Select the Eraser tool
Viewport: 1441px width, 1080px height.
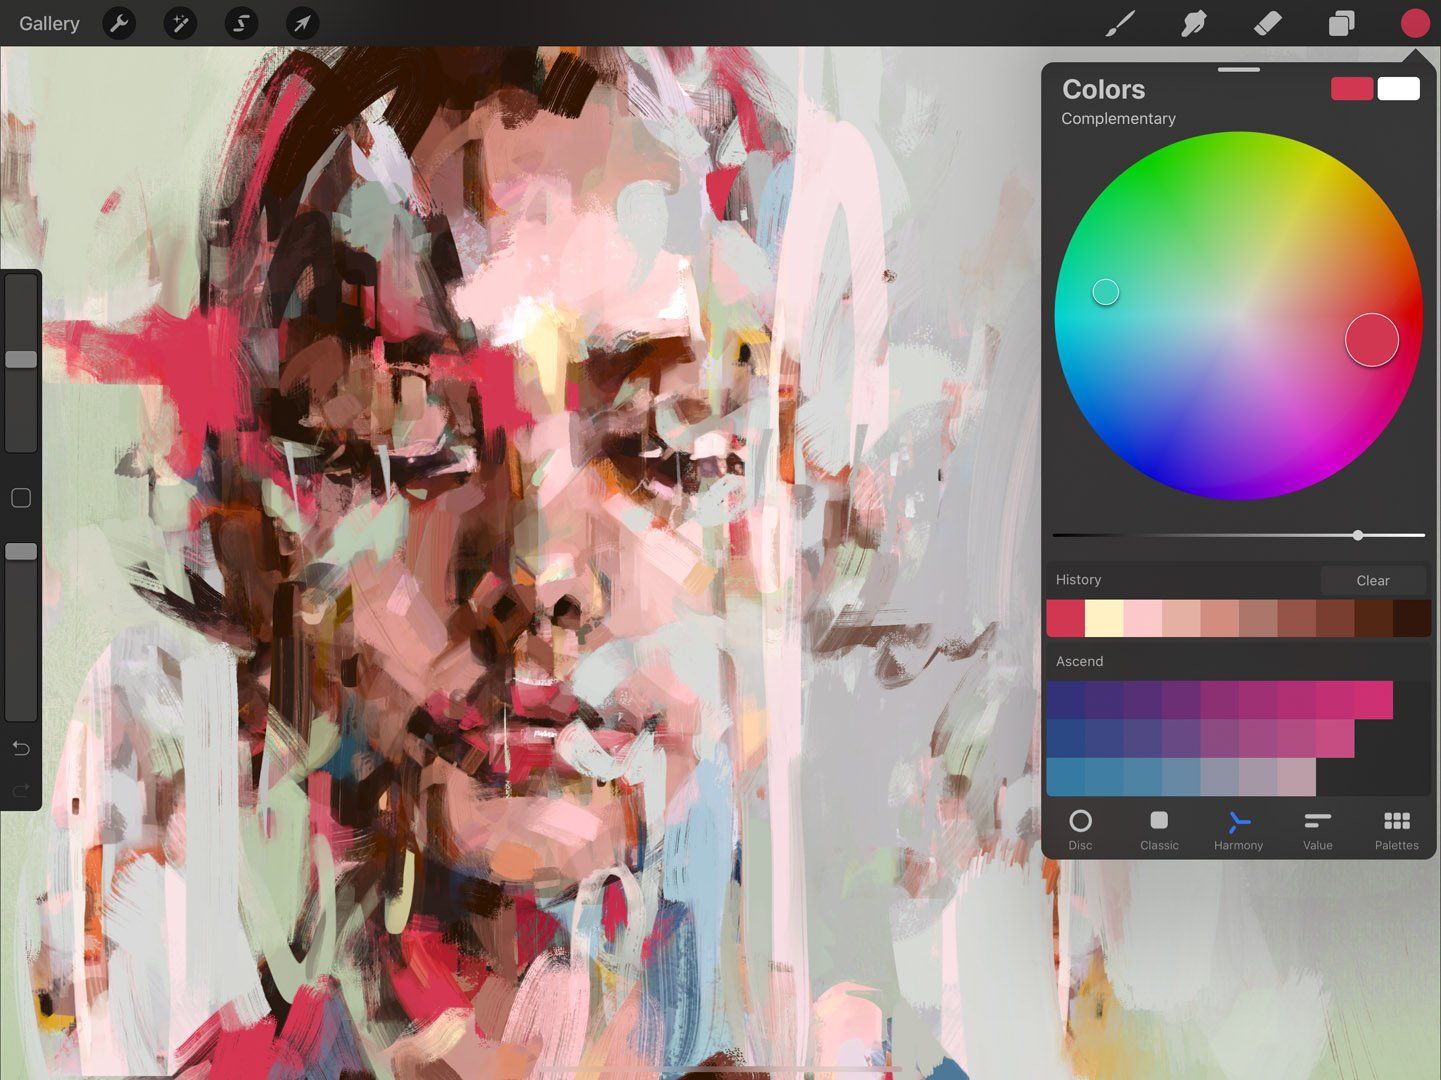pos(1266,23)
